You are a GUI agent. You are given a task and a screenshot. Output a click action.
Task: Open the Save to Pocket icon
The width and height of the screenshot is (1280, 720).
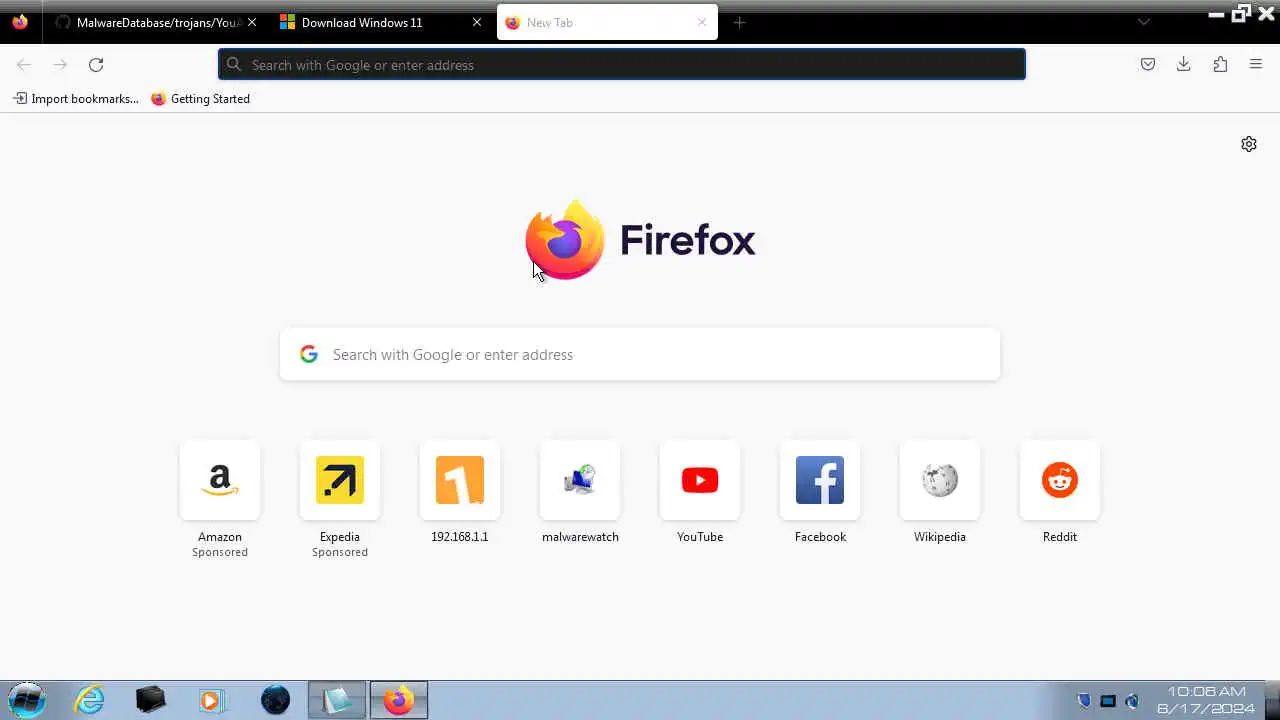[x=1148, y=64]
